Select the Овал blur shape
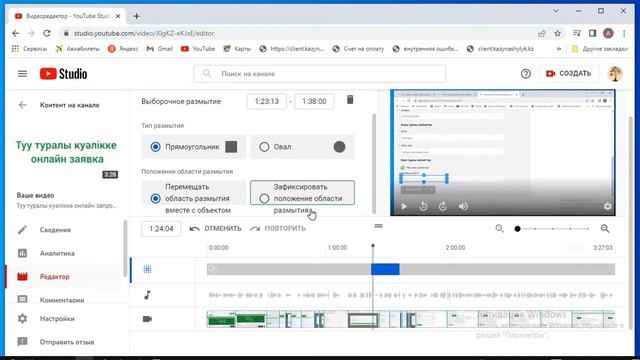Screen dimensions: 640x360 (x=302, y=147)
